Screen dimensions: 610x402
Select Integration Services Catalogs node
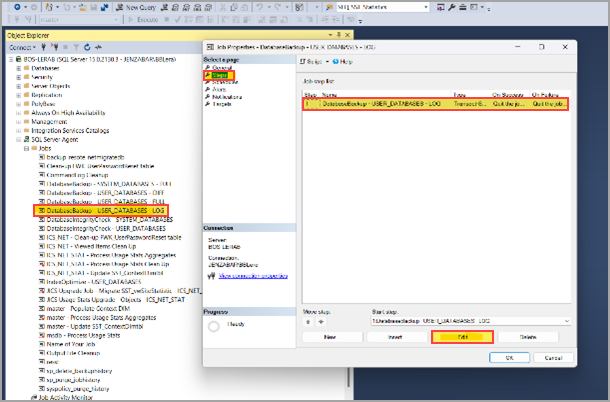[x=70, y=131]
